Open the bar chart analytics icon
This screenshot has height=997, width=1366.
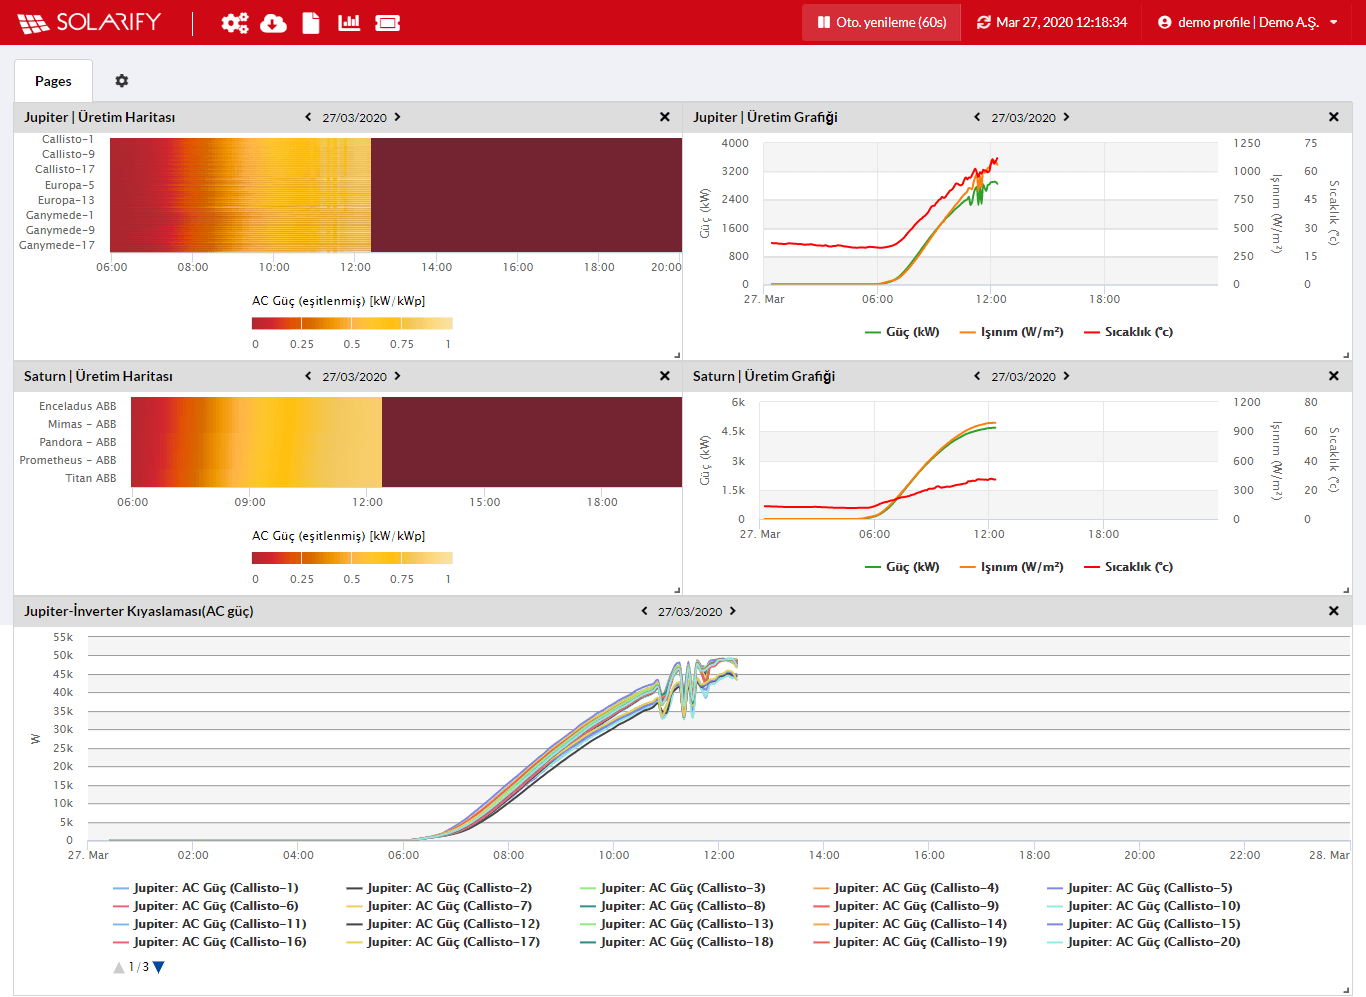349,22
